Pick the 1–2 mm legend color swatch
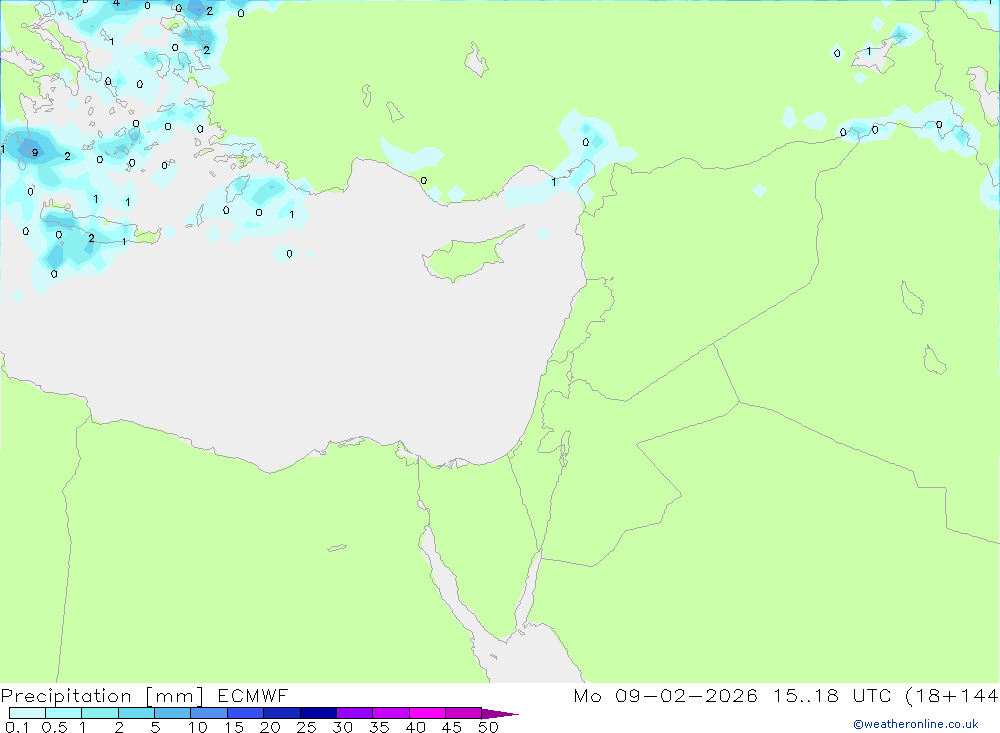 pyautogui.click(x=100, y=713)
